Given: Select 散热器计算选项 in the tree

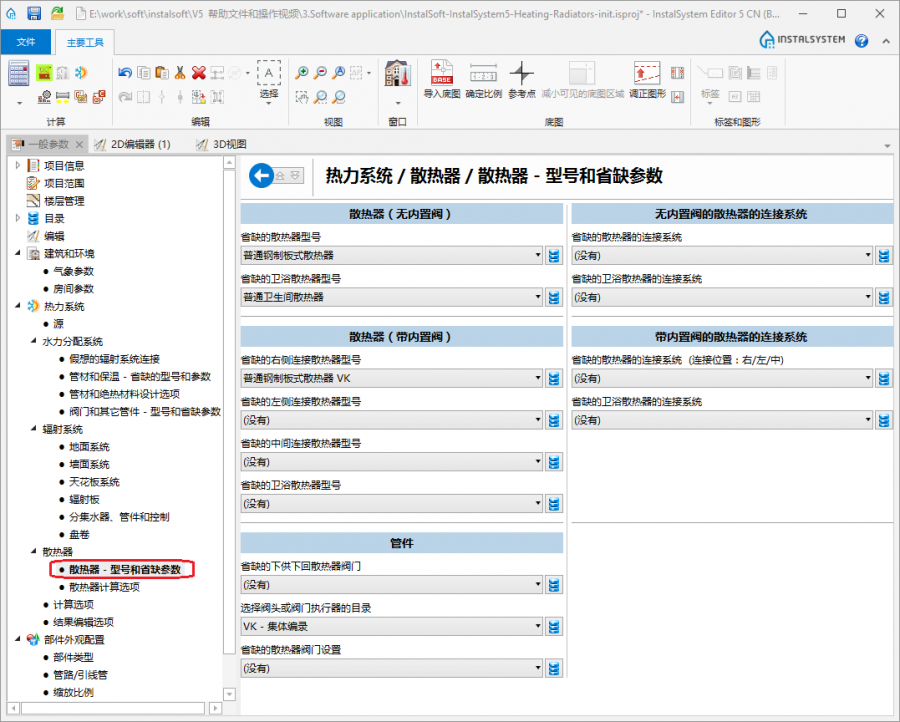Looking at the screenshot, I should [x=104, y=587].
